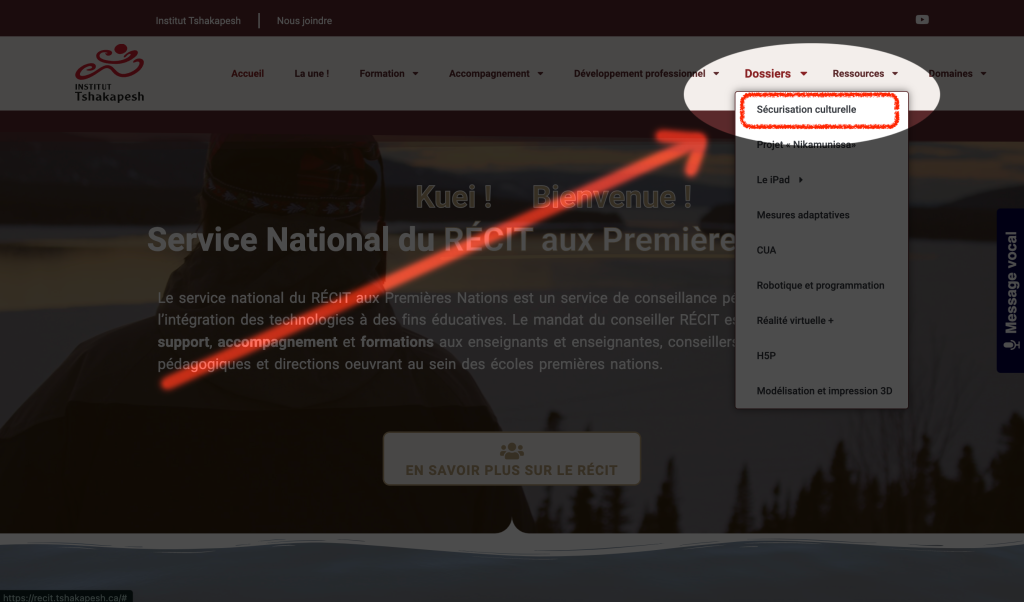Go to the Accueil page
The image size is (1024, 602).
click(x=247, y=74)
